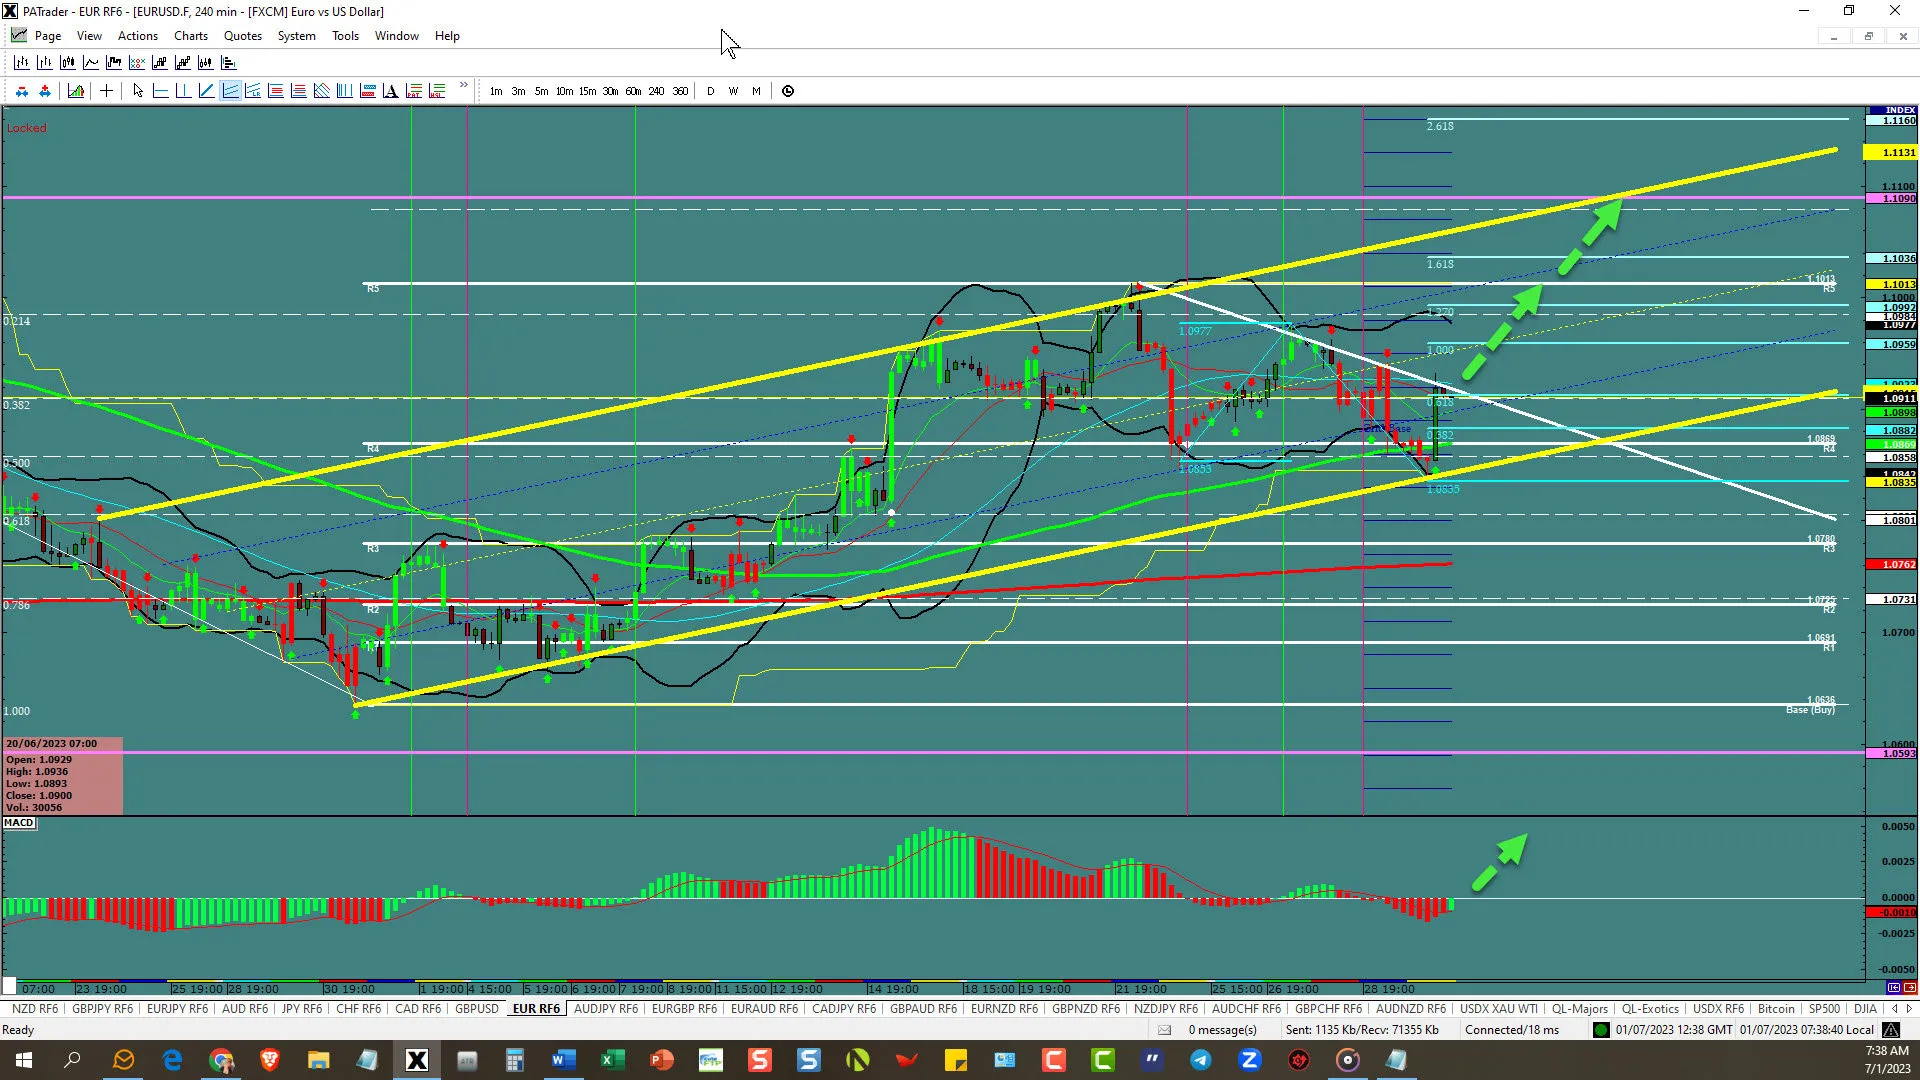Select the PAT levels tool
This screenshot has width=1920, height=1080.
click(414, 91)
